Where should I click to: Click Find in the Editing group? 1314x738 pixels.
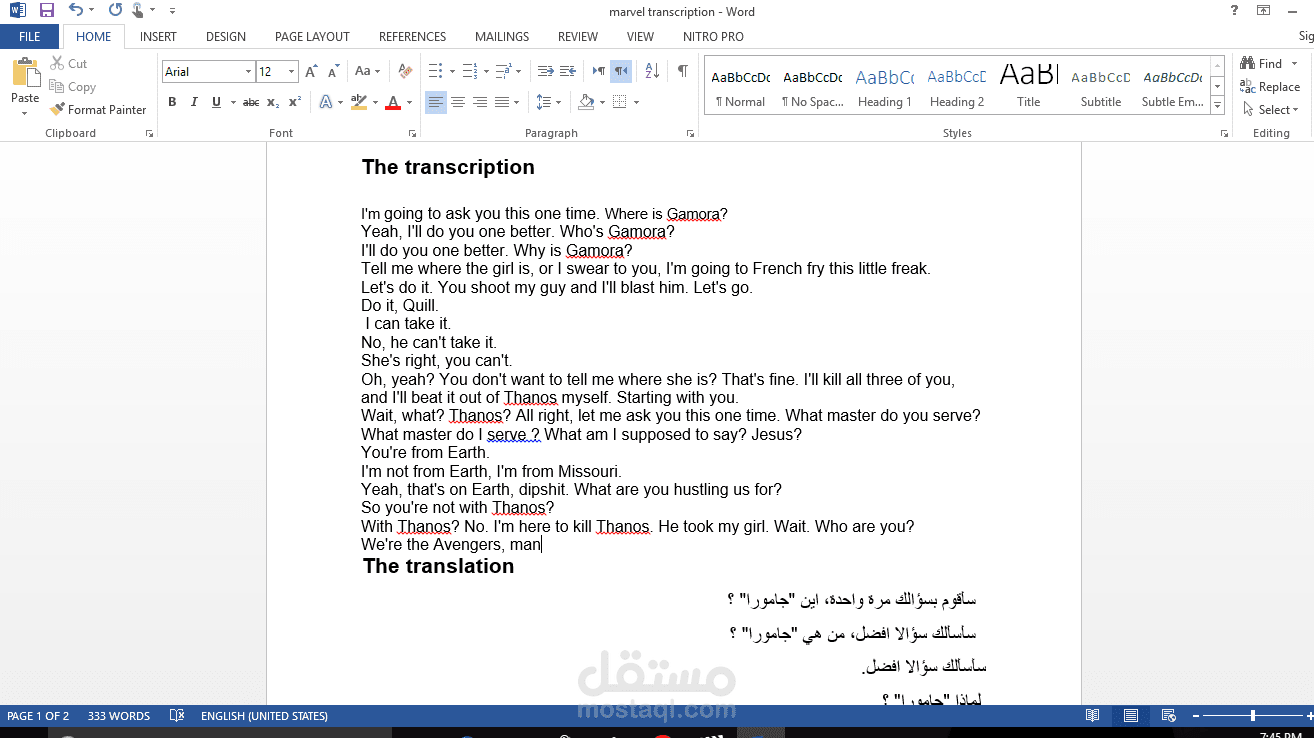pos(1262,64)
